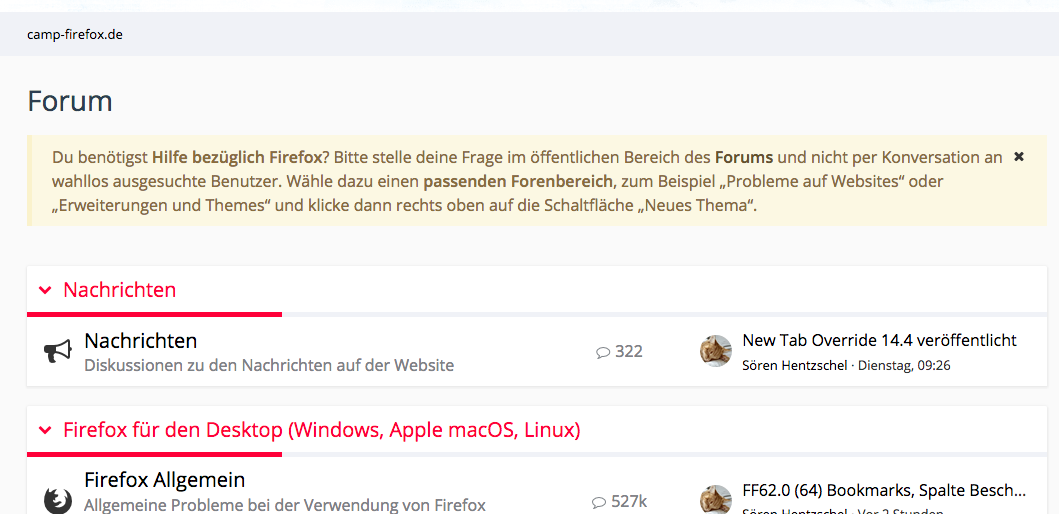Click the Firefox für den Desktop category heading

[x=321, y=430]
